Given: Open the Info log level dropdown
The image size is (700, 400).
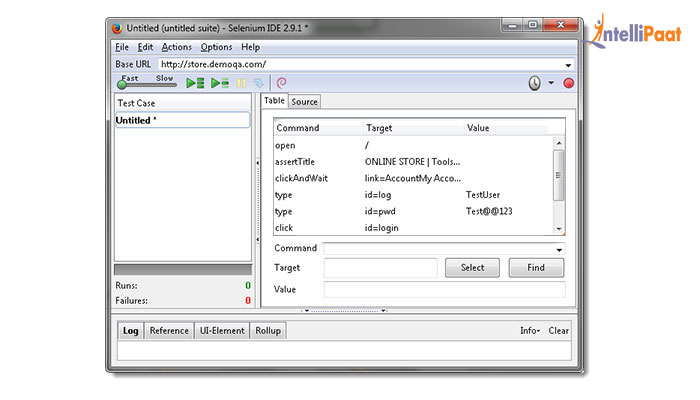Looking at the screenshot, I should 530,331.
